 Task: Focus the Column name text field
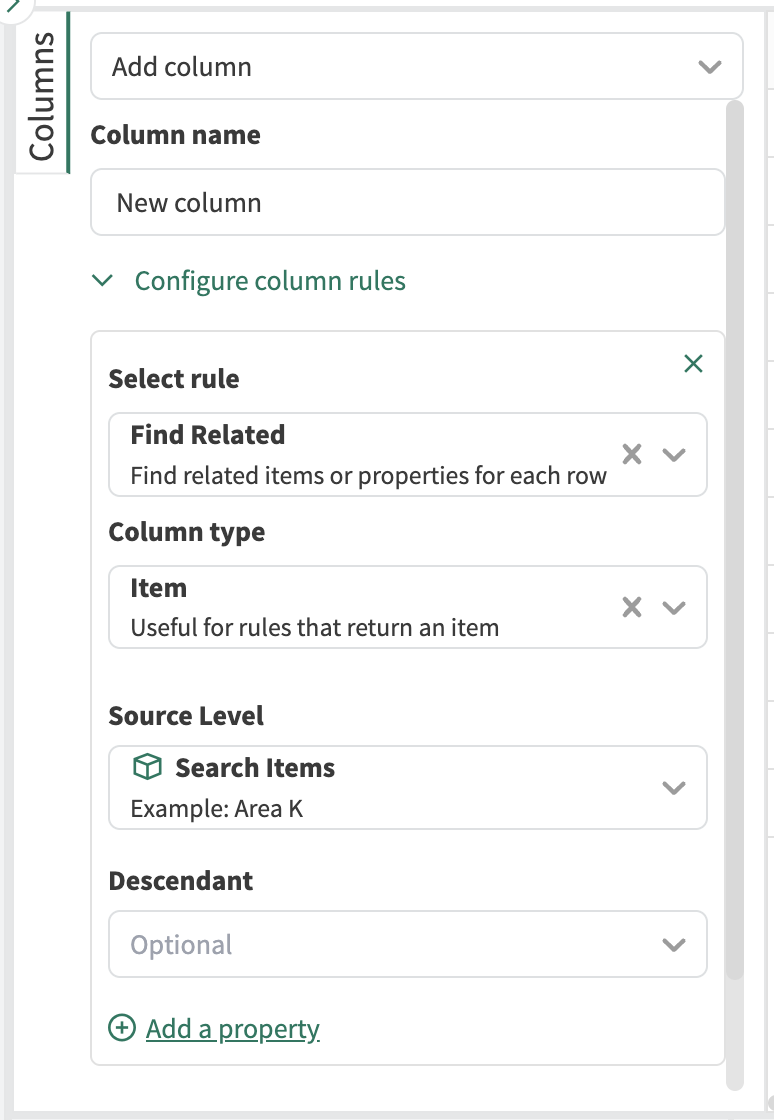click(x=406, y=203)
